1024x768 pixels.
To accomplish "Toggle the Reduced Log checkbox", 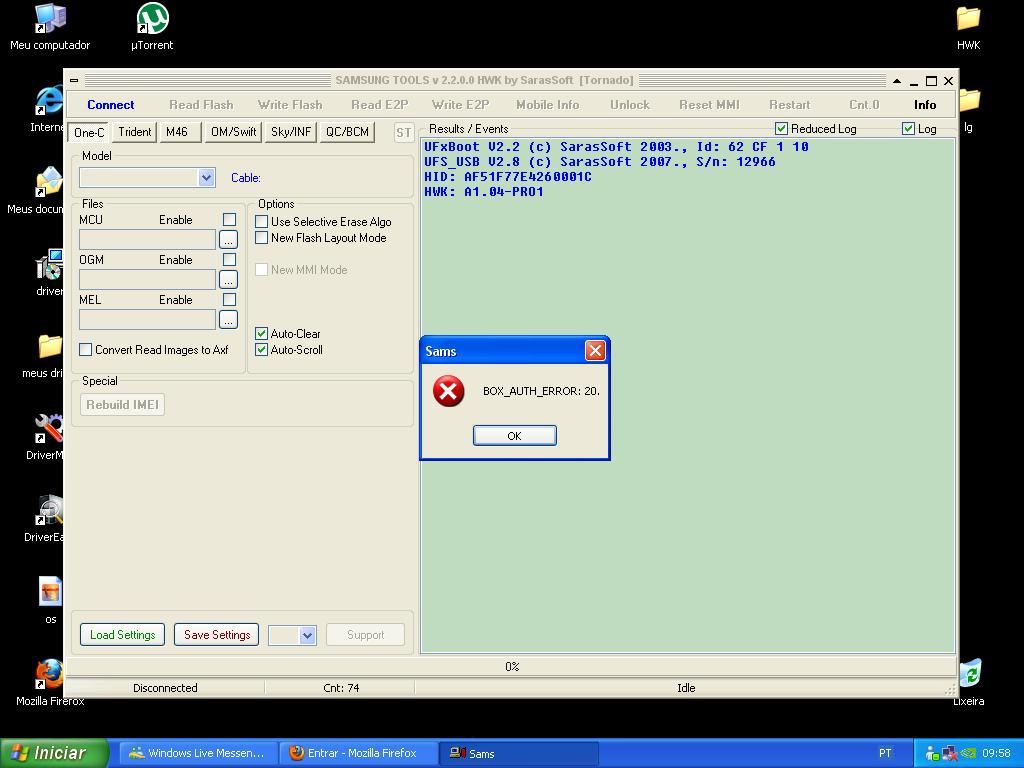I will click(x=781, y=129).
